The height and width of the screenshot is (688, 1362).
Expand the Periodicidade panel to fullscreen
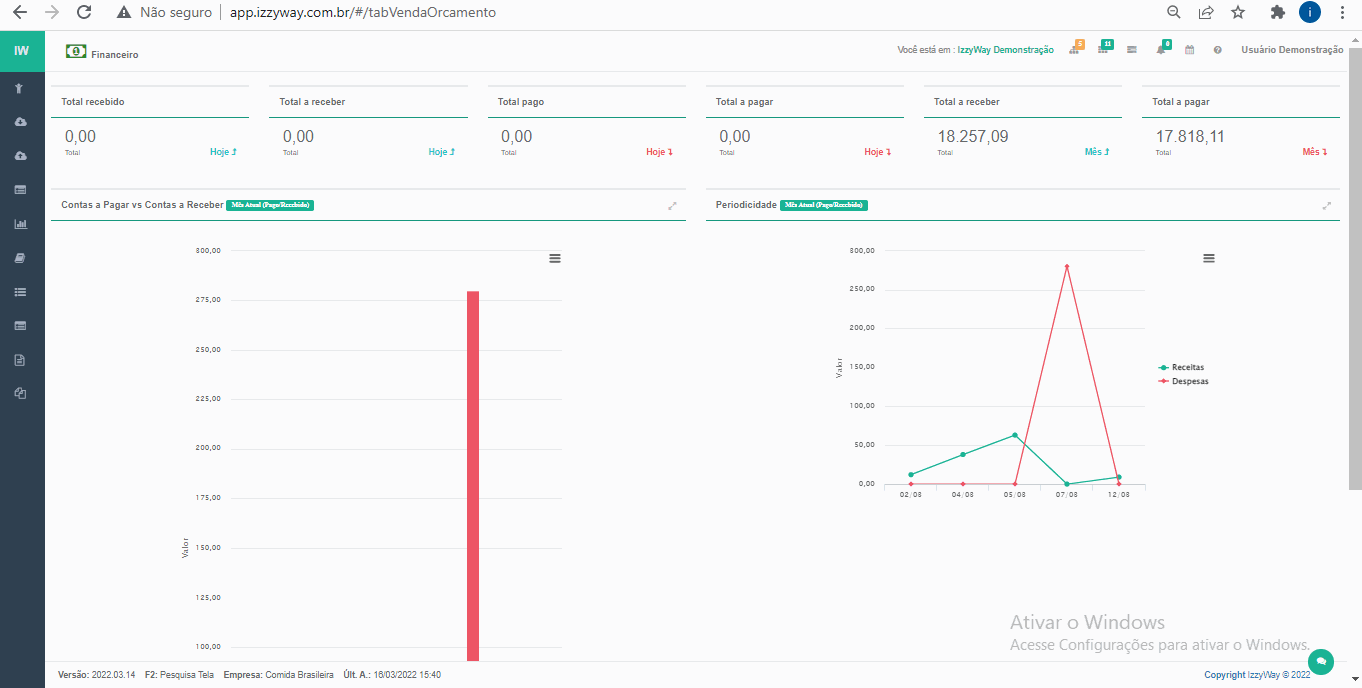tap(1326, 205)
